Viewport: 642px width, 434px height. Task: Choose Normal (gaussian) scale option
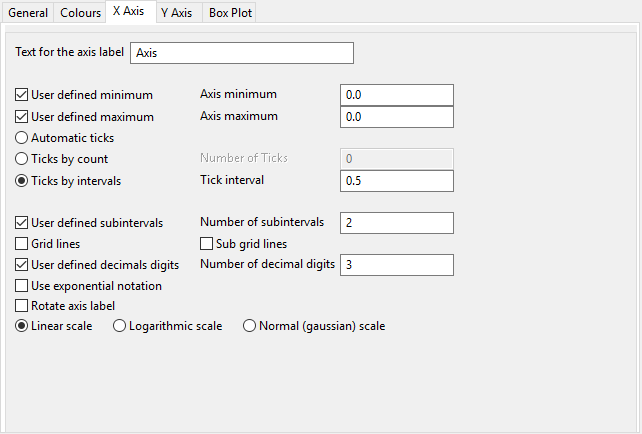[x=250, y=326]
